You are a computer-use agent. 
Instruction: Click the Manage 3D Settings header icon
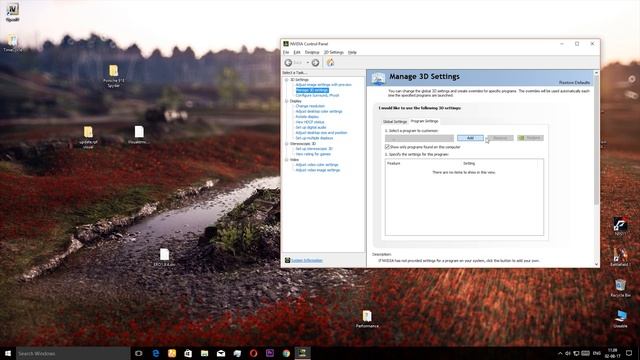pyautogui.click(x=378, y=78)
